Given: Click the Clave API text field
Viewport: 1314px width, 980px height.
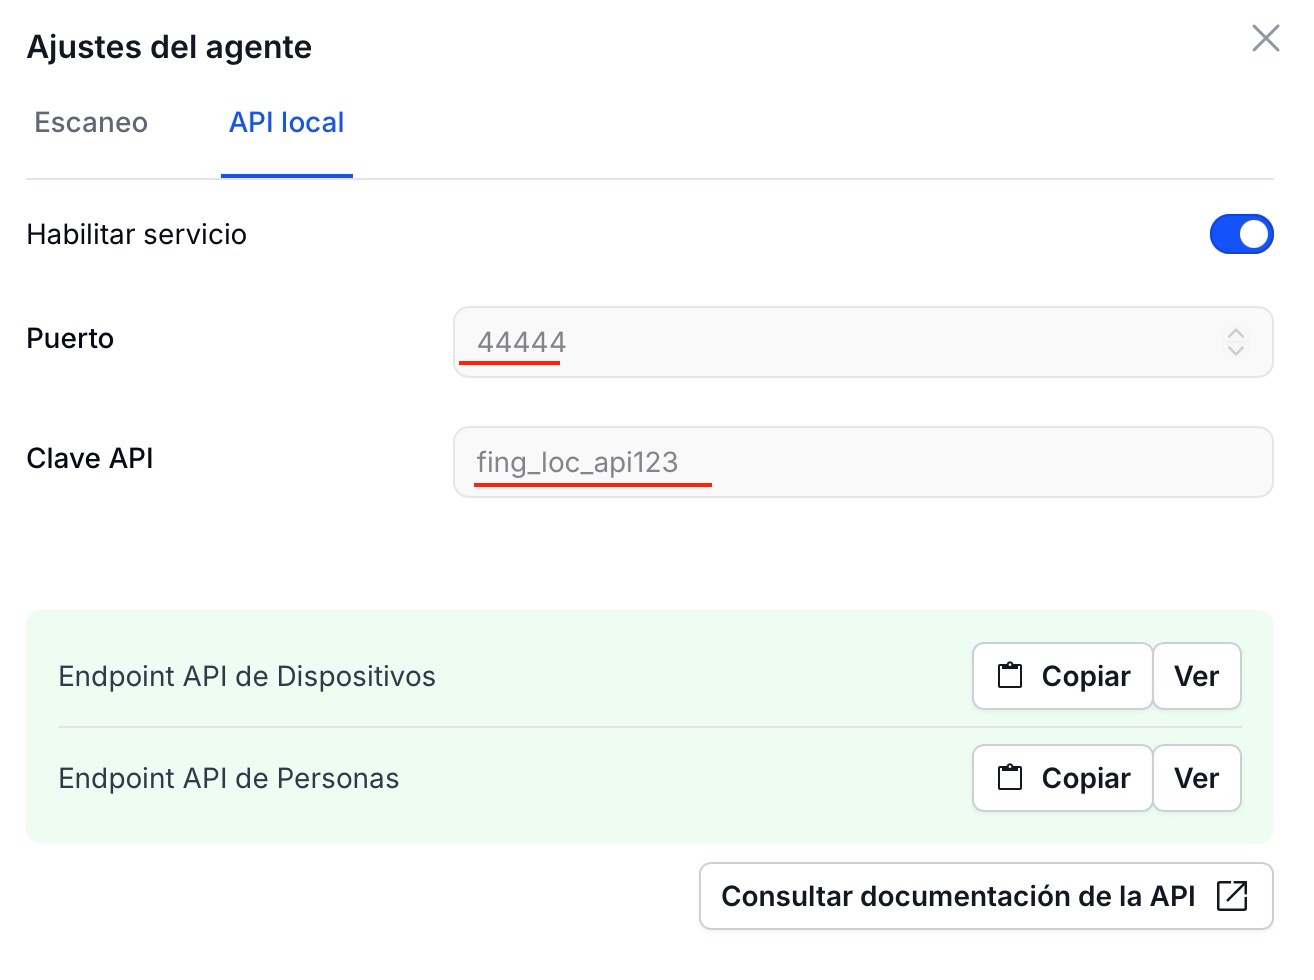Looking at the screenshot, I should point(863,462).
